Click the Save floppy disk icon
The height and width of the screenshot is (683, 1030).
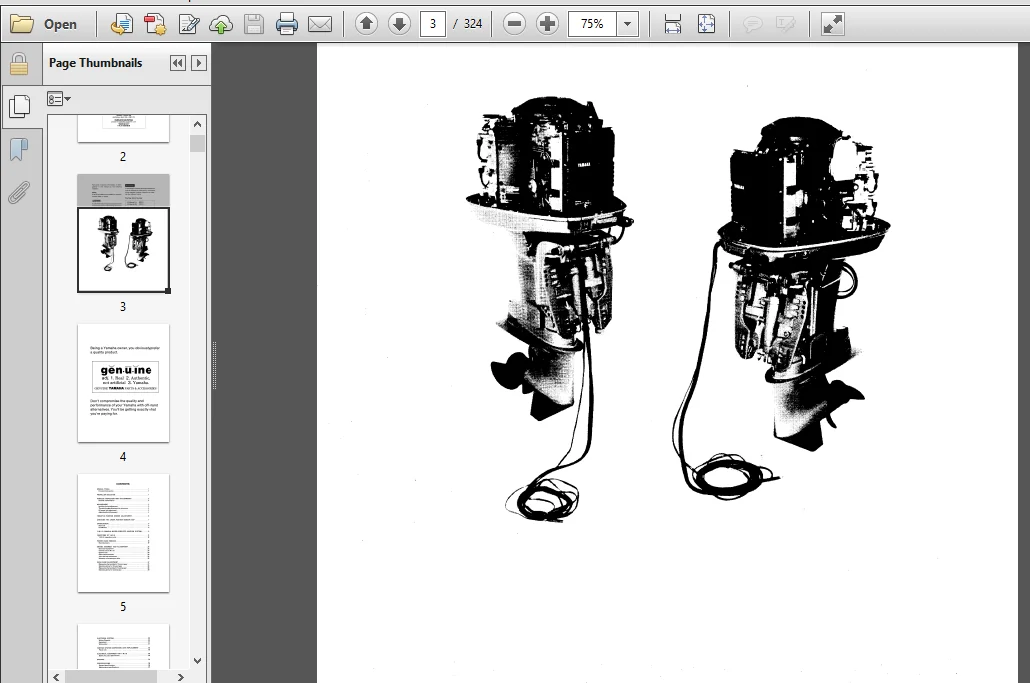(x=254, y=24)
